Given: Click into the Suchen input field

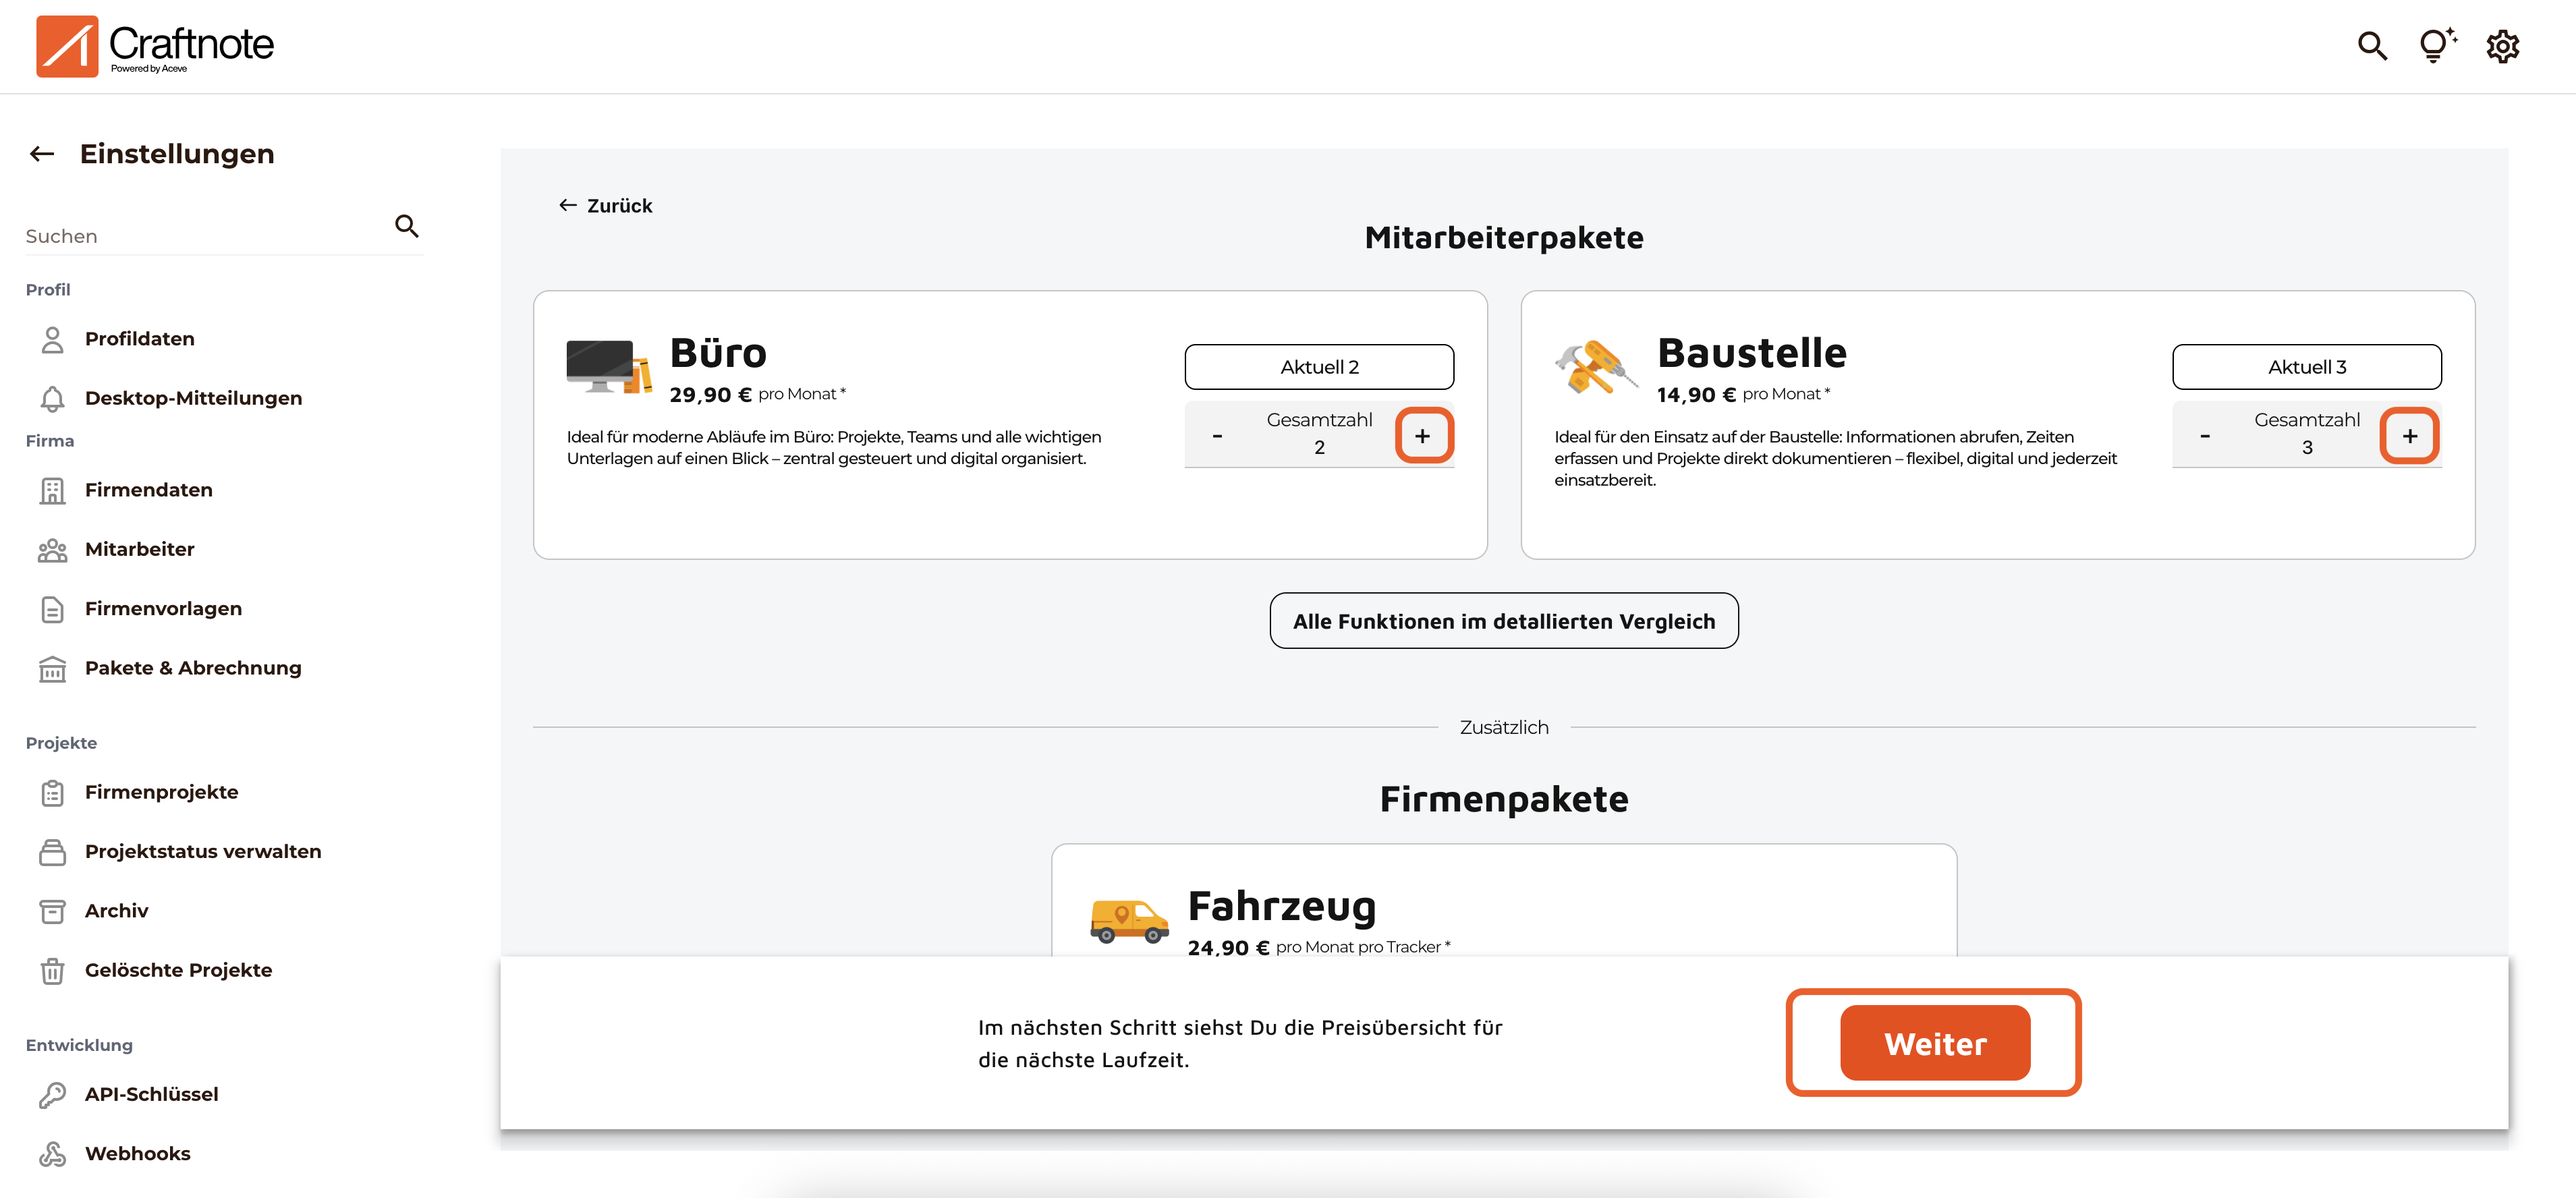Looking at the screenshot, I should [200, 237].
